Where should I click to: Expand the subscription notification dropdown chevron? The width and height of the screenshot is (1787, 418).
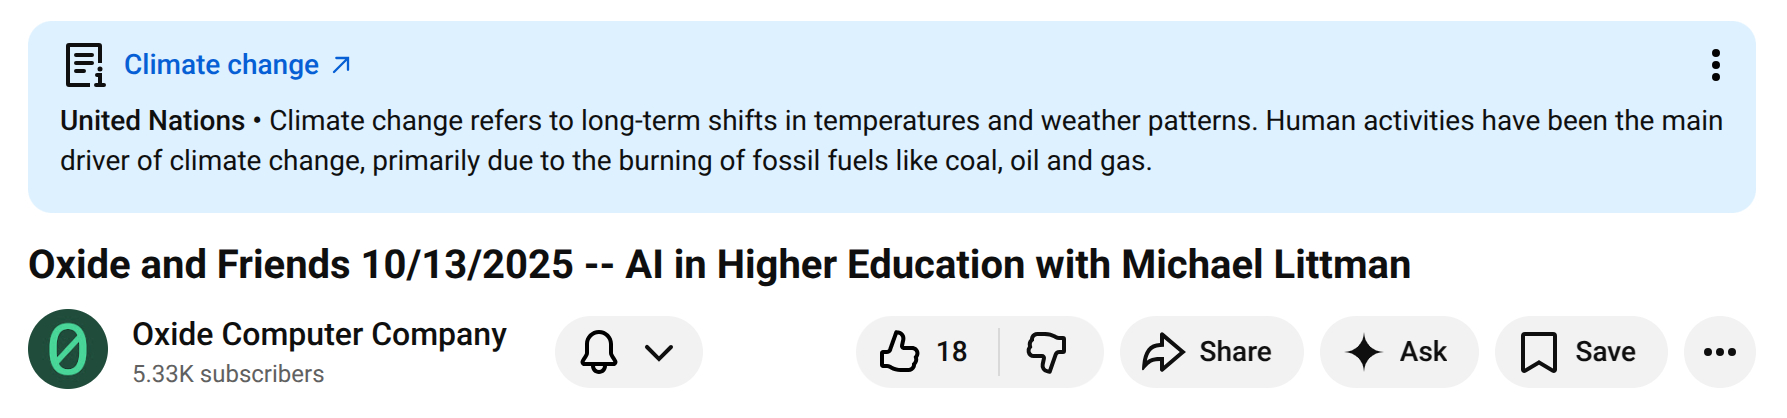click(x=659, y=352)
